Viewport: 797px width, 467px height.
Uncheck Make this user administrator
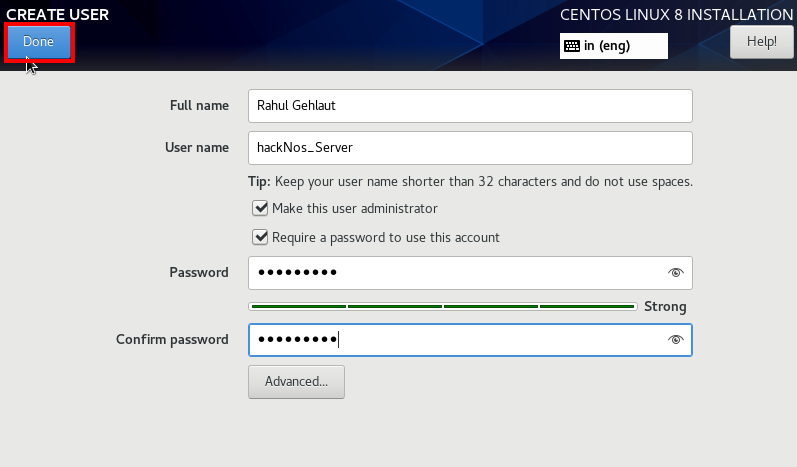pyautogui.click(x=260, y=208)
